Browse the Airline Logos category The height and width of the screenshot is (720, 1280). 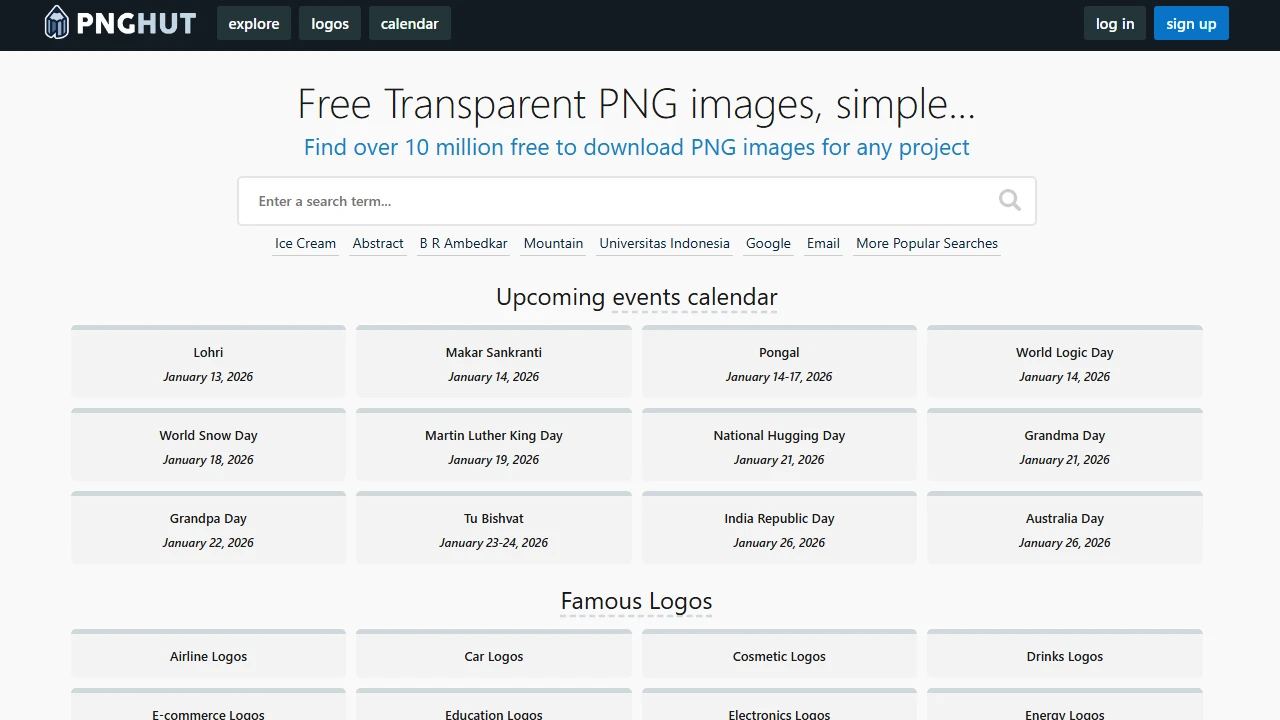208,656
